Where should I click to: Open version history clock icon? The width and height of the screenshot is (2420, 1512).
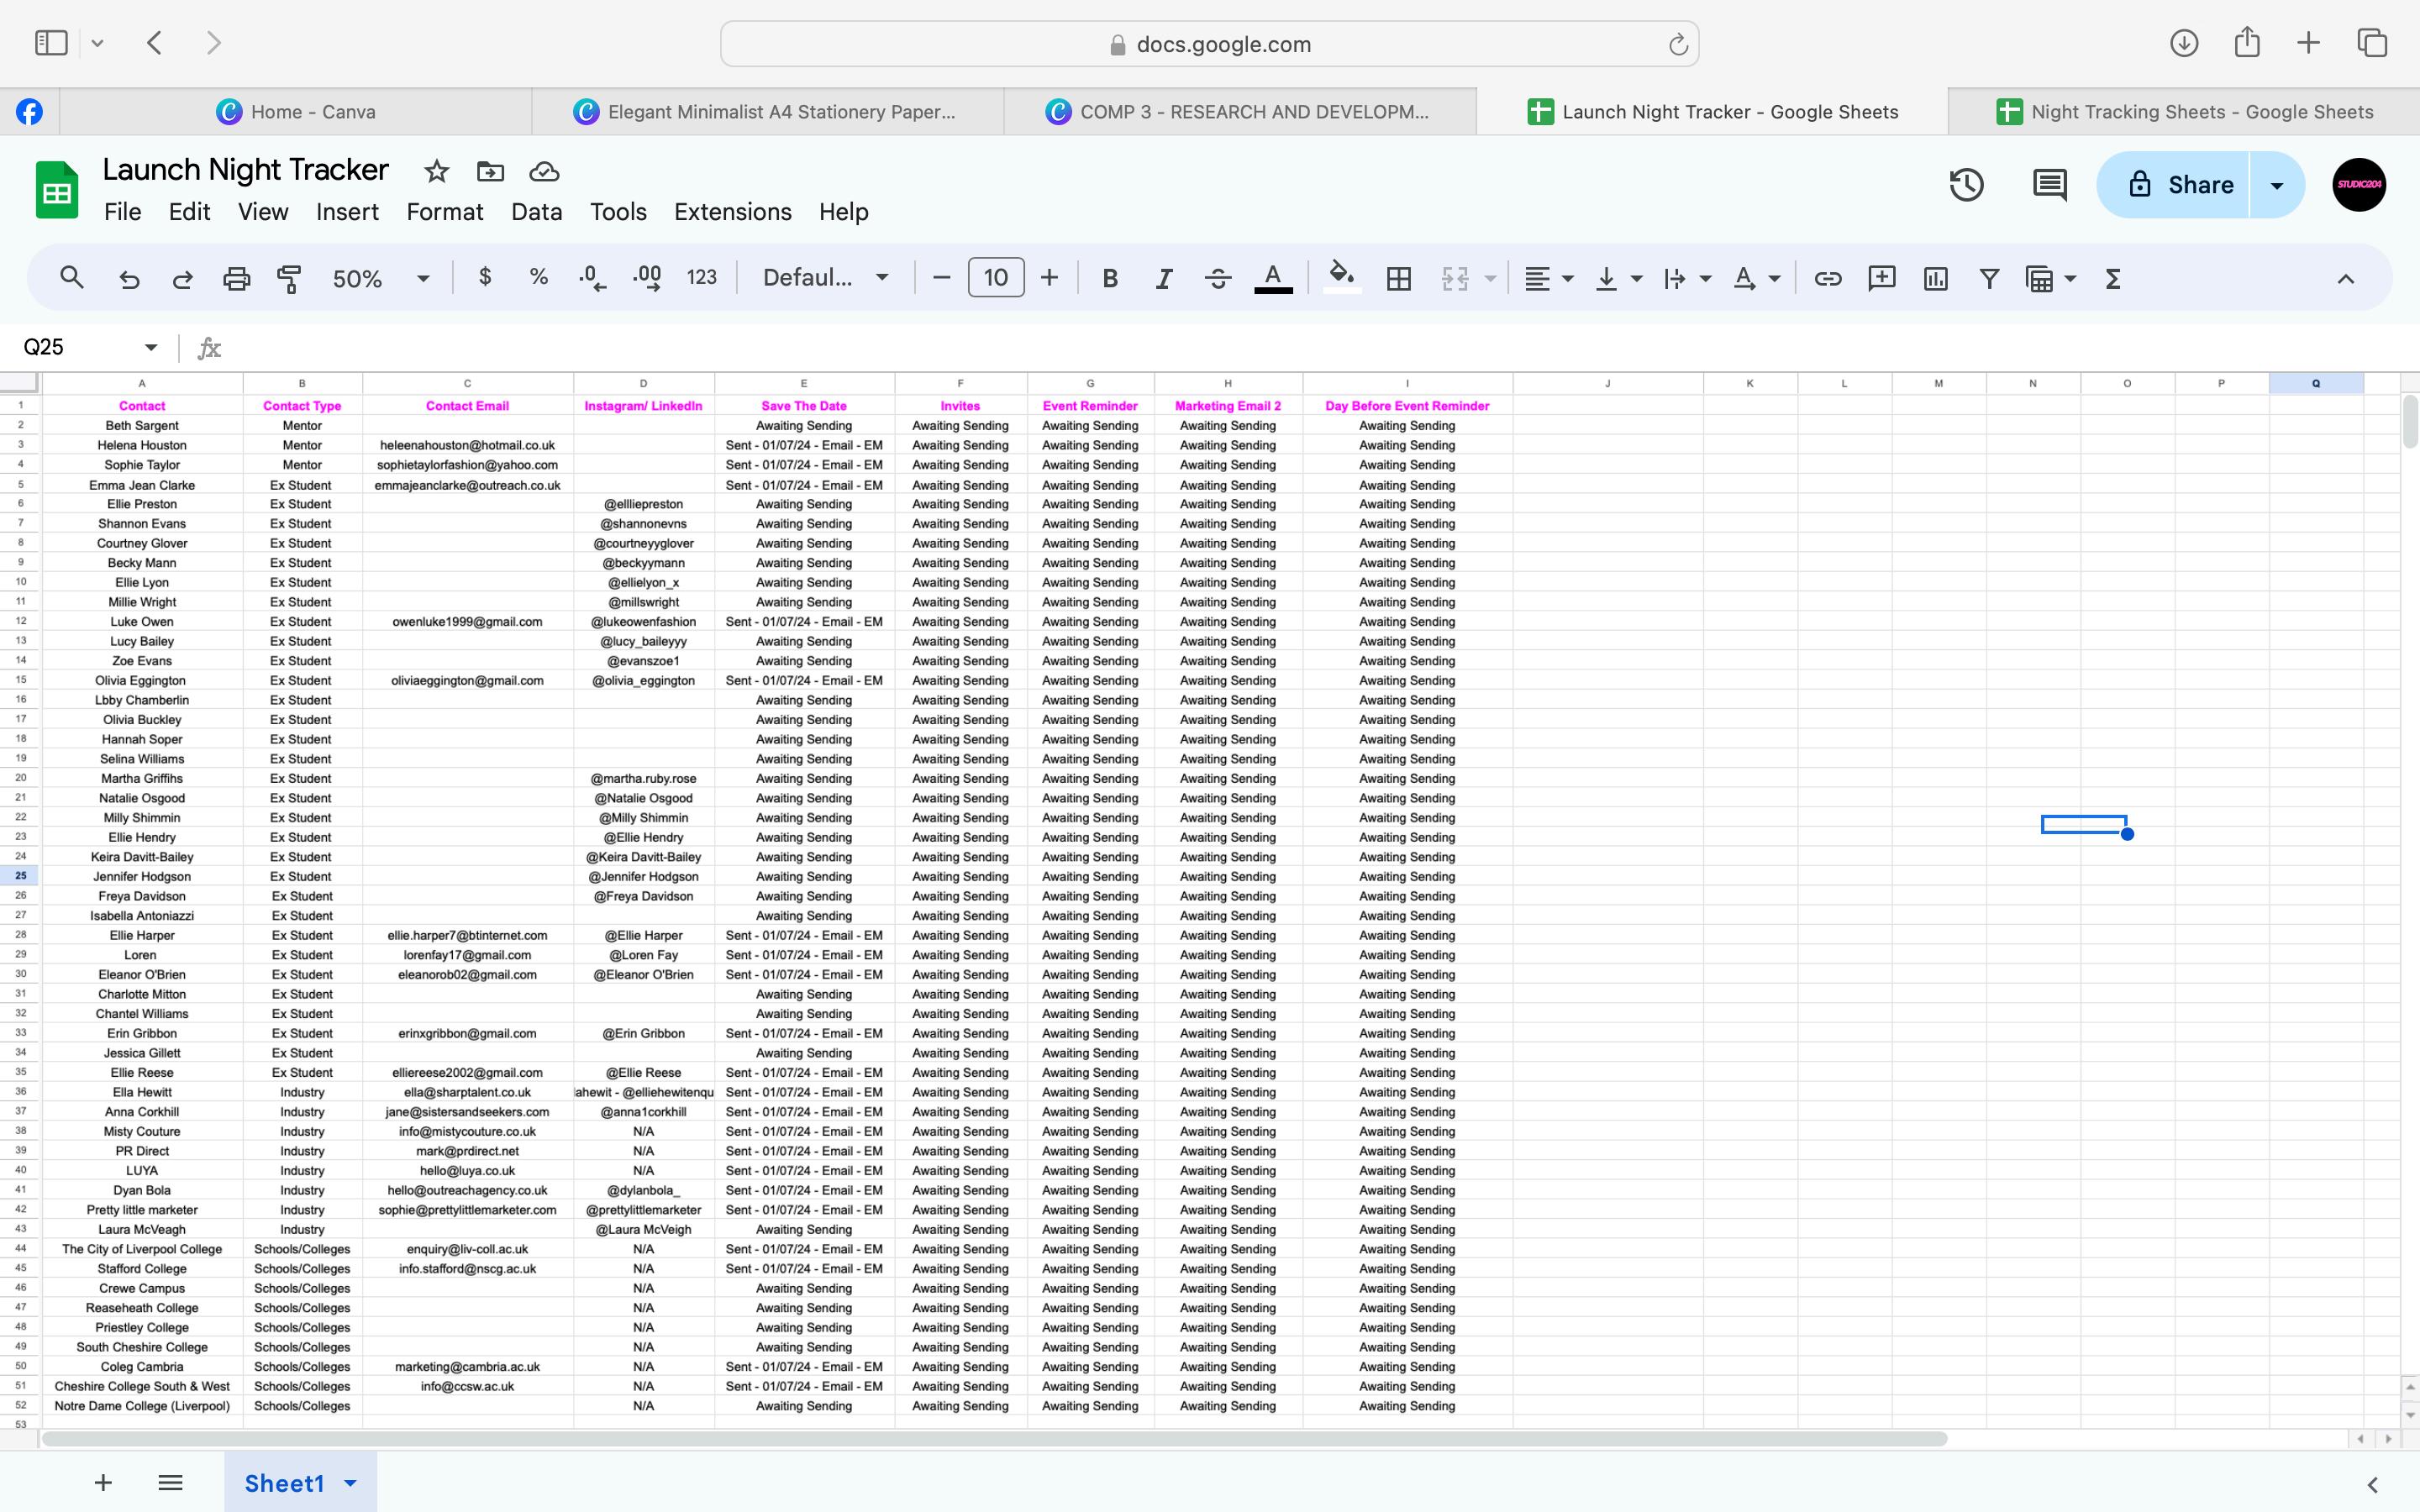click(1966, 185)
